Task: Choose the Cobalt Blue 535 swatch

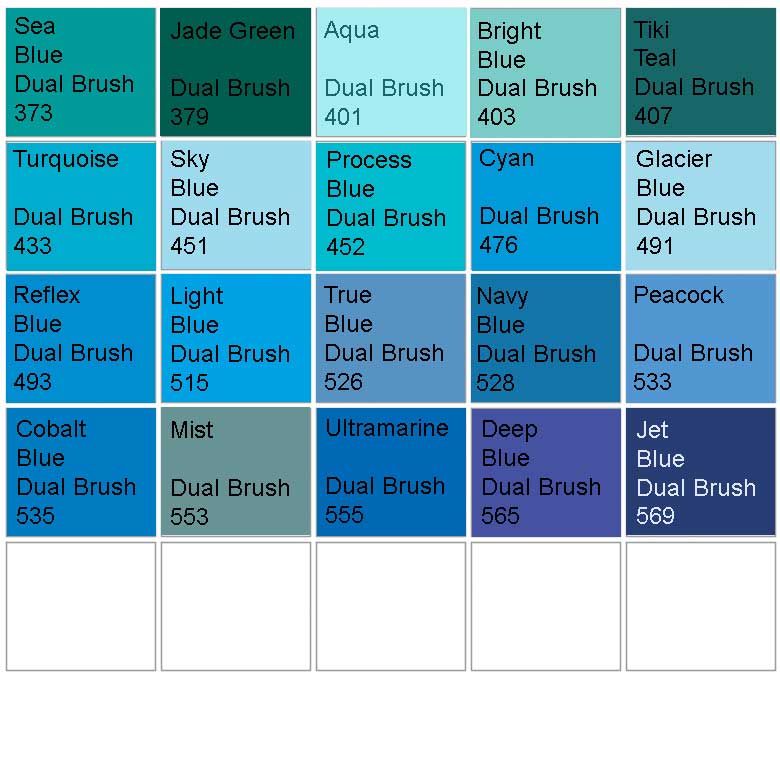Action: tap(81, 472)
